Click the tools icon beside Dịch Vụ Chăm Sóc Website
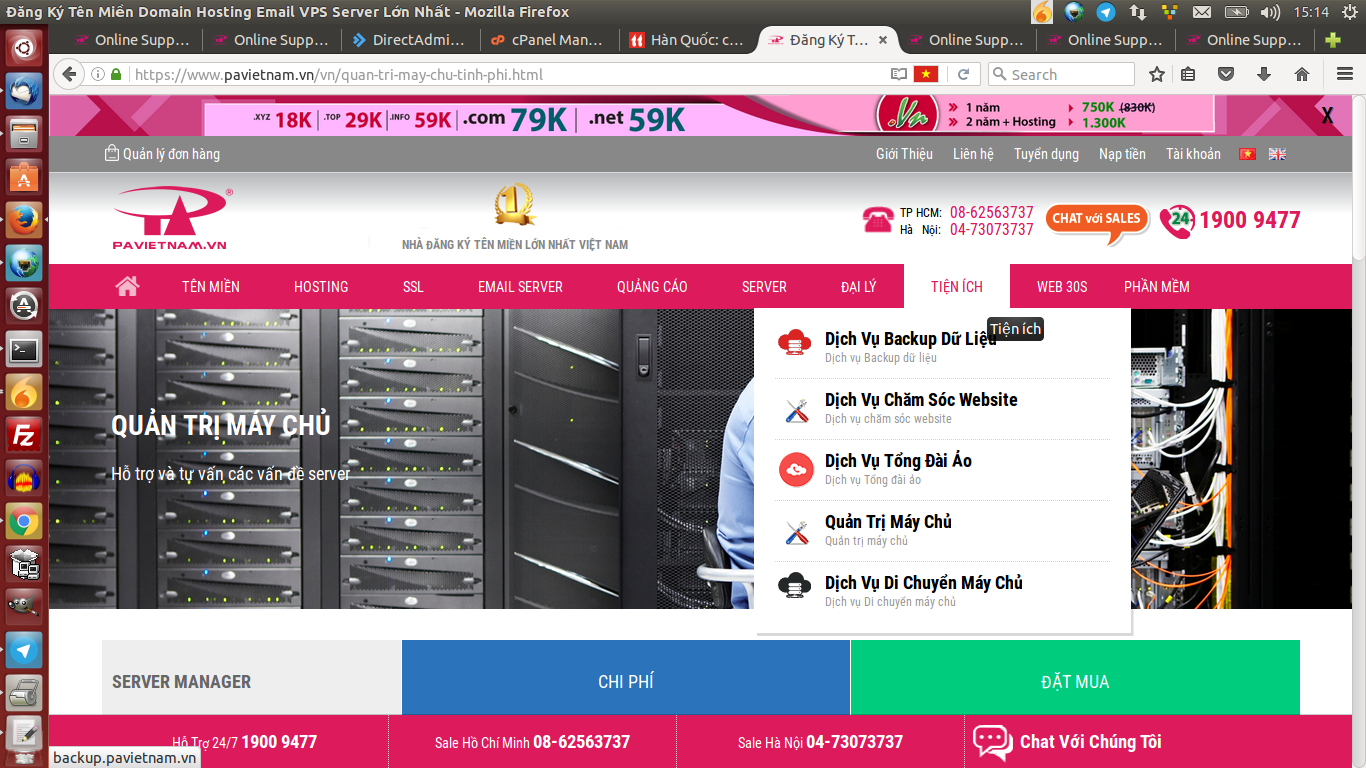This screenshot has width=1366, height=768. pyautogui.click(x=796, y=410)
